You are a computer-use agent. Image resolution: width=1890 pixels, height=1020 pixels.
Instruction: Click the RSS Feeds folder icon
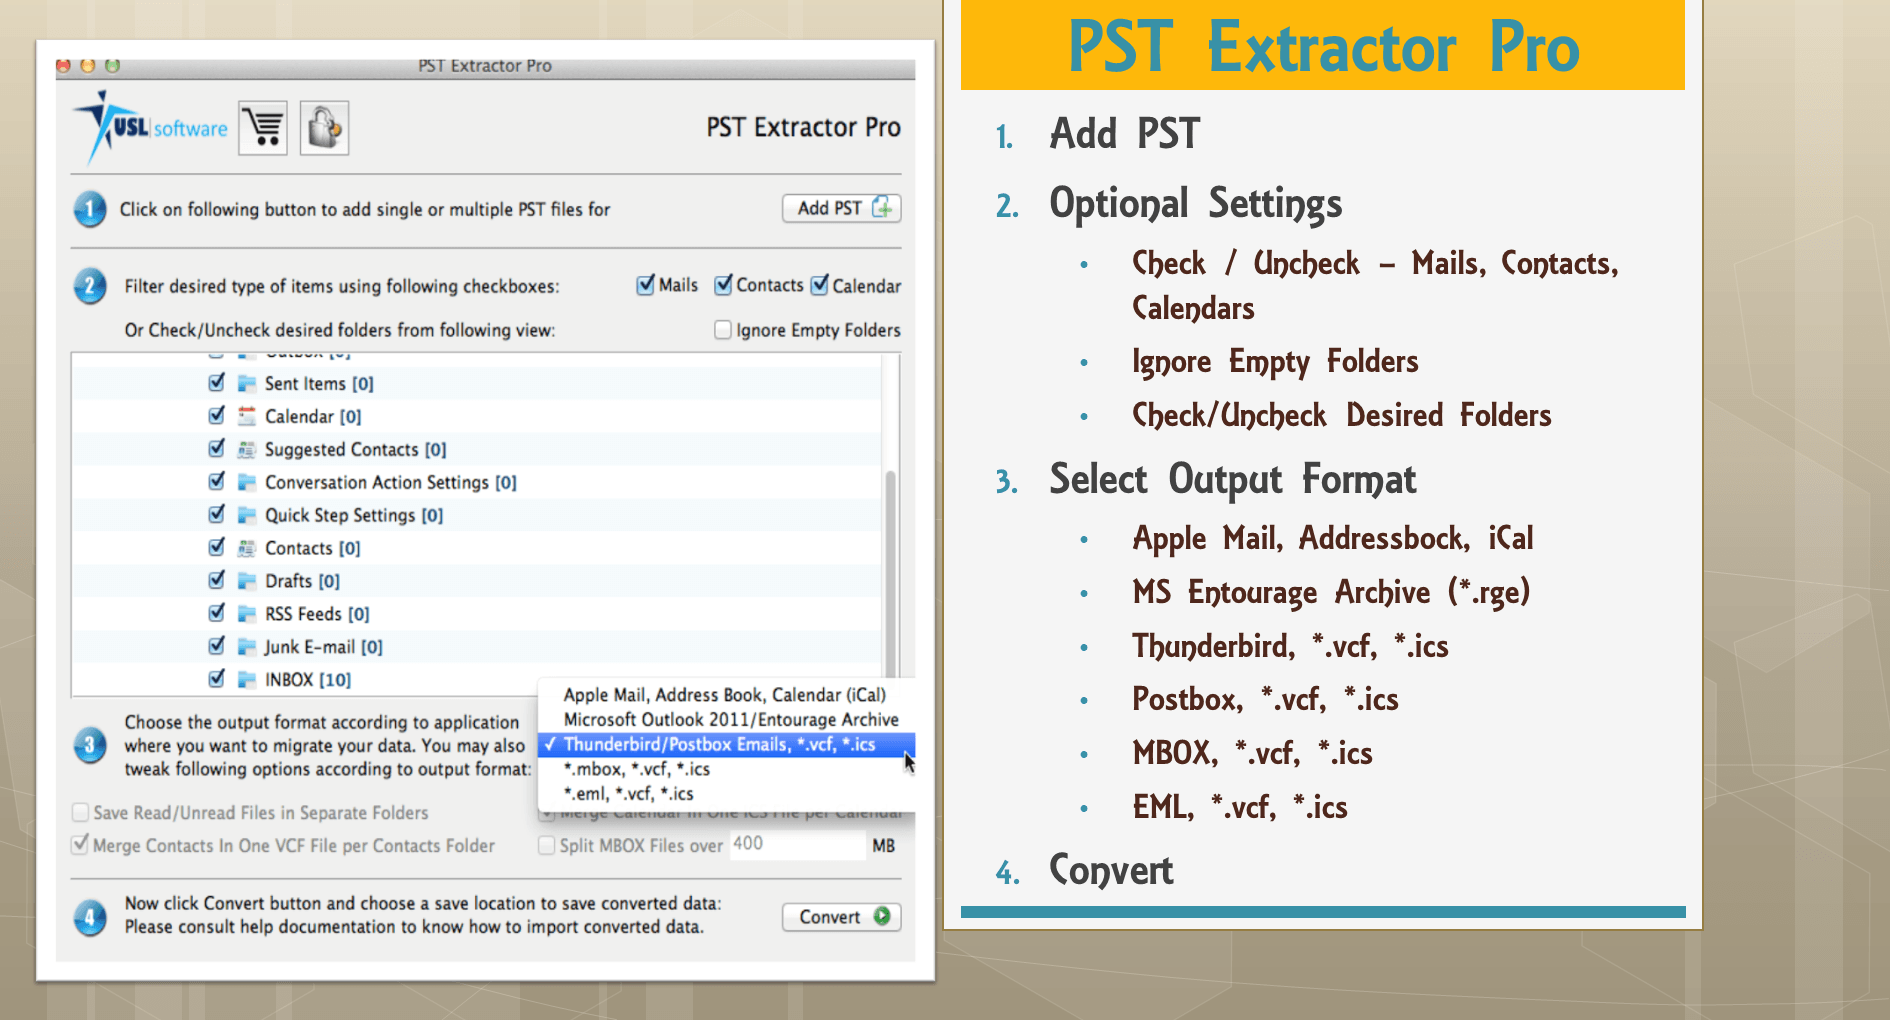[x=246, y=613]
